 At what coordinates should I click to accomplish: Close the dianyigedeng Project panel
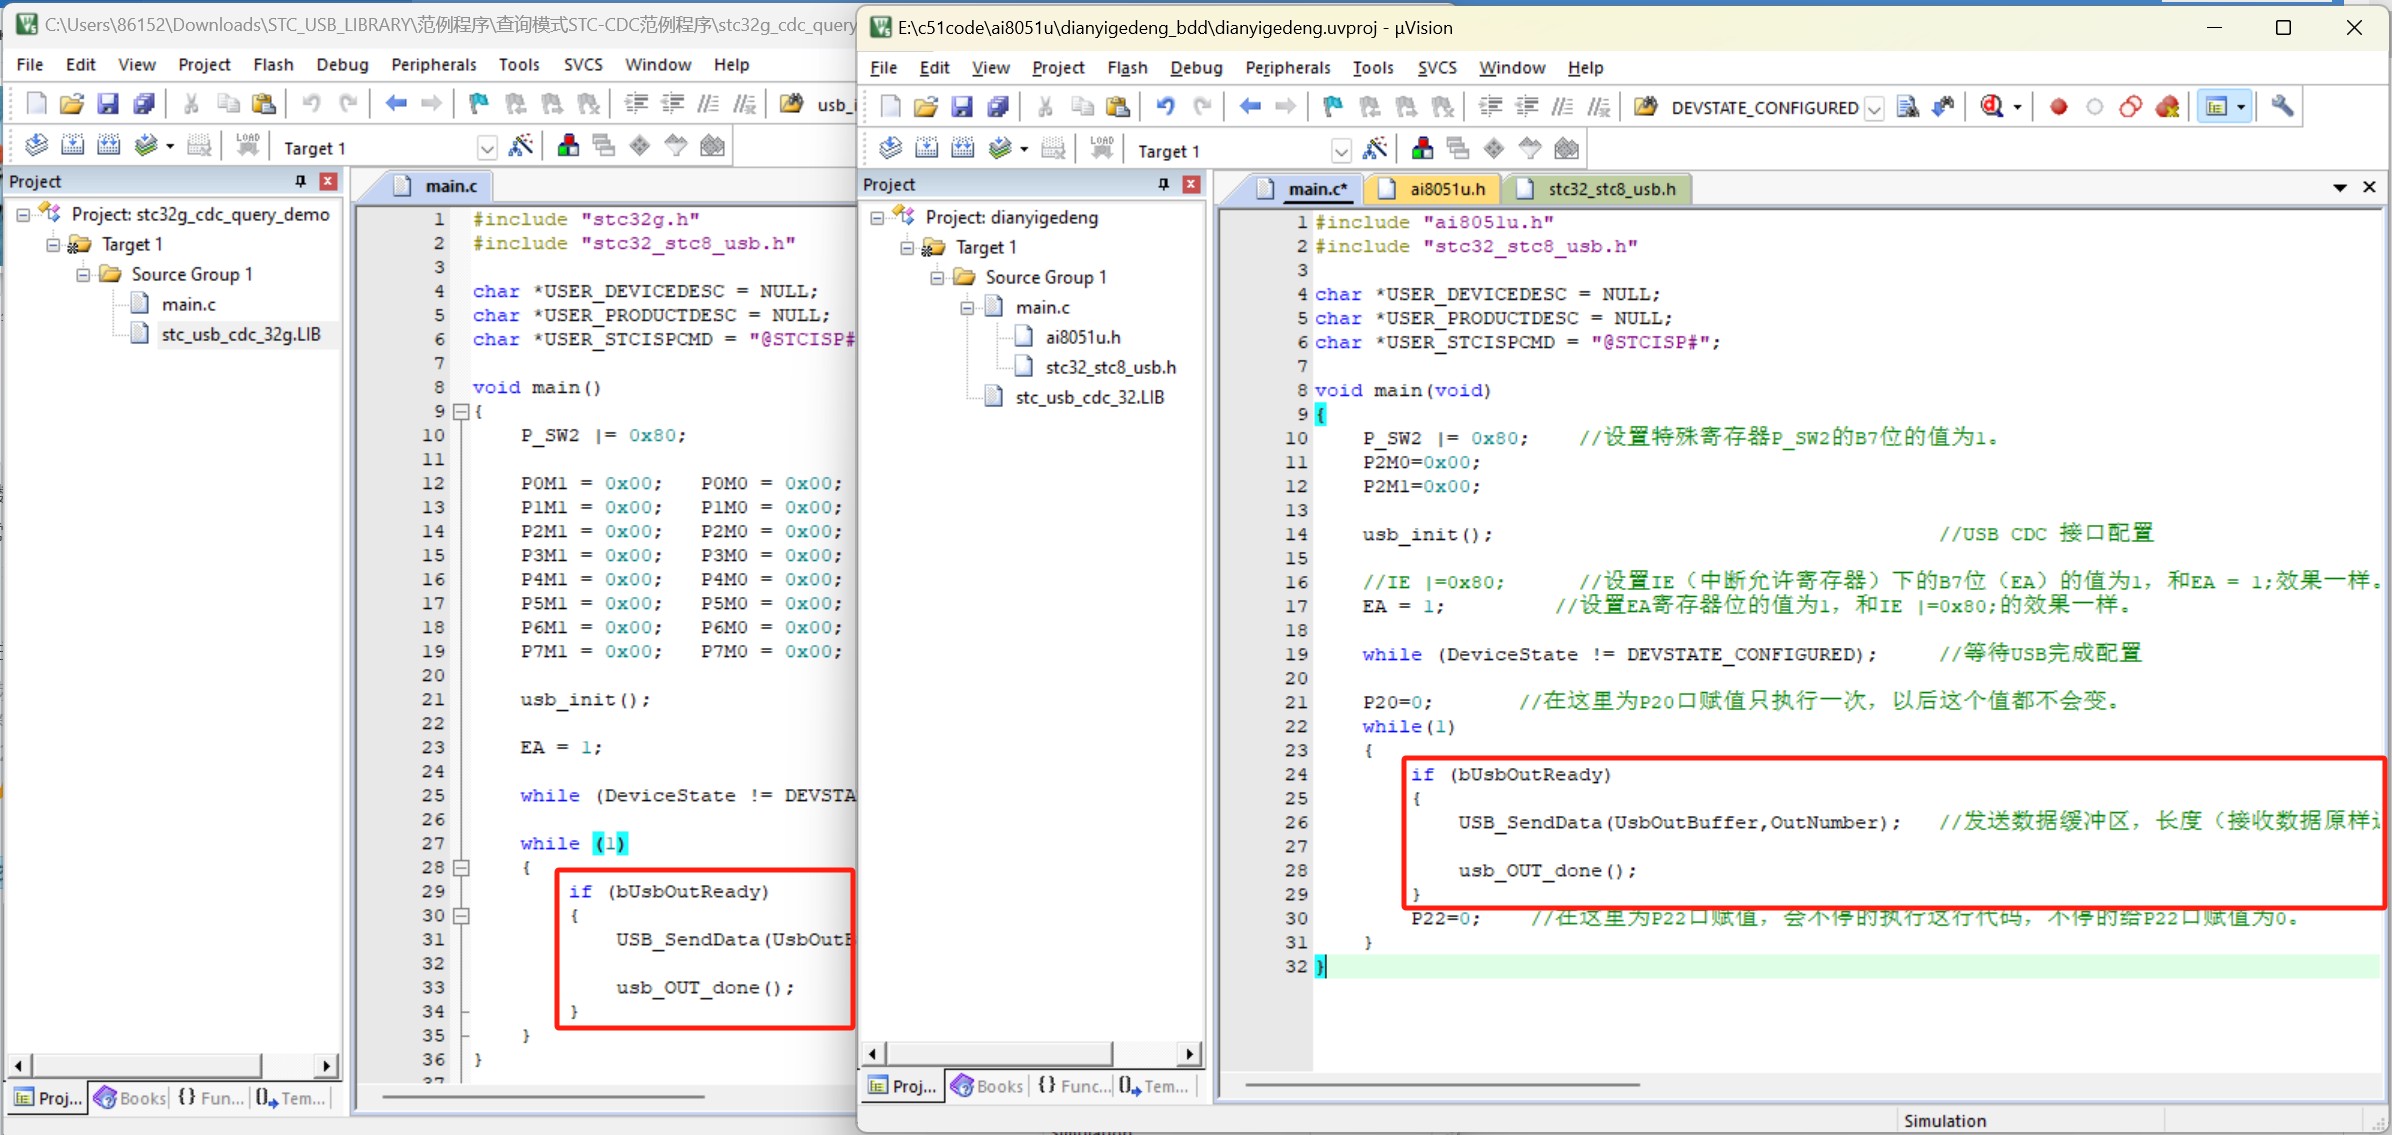coord(1191,184)
